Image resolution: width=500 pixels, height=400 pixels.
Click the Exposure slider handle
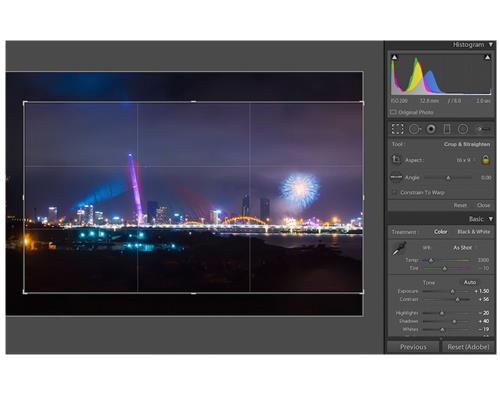452,292
